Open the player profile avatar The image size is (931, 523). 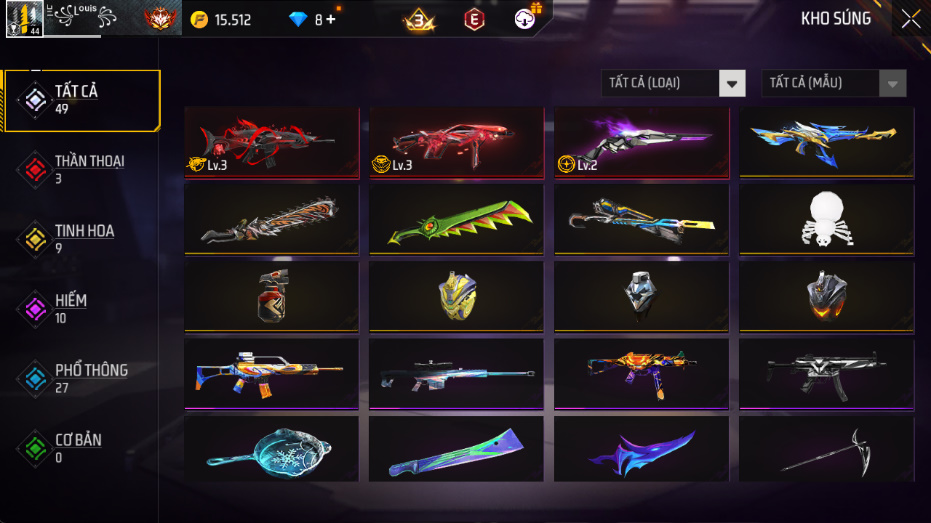click(24, 18)
